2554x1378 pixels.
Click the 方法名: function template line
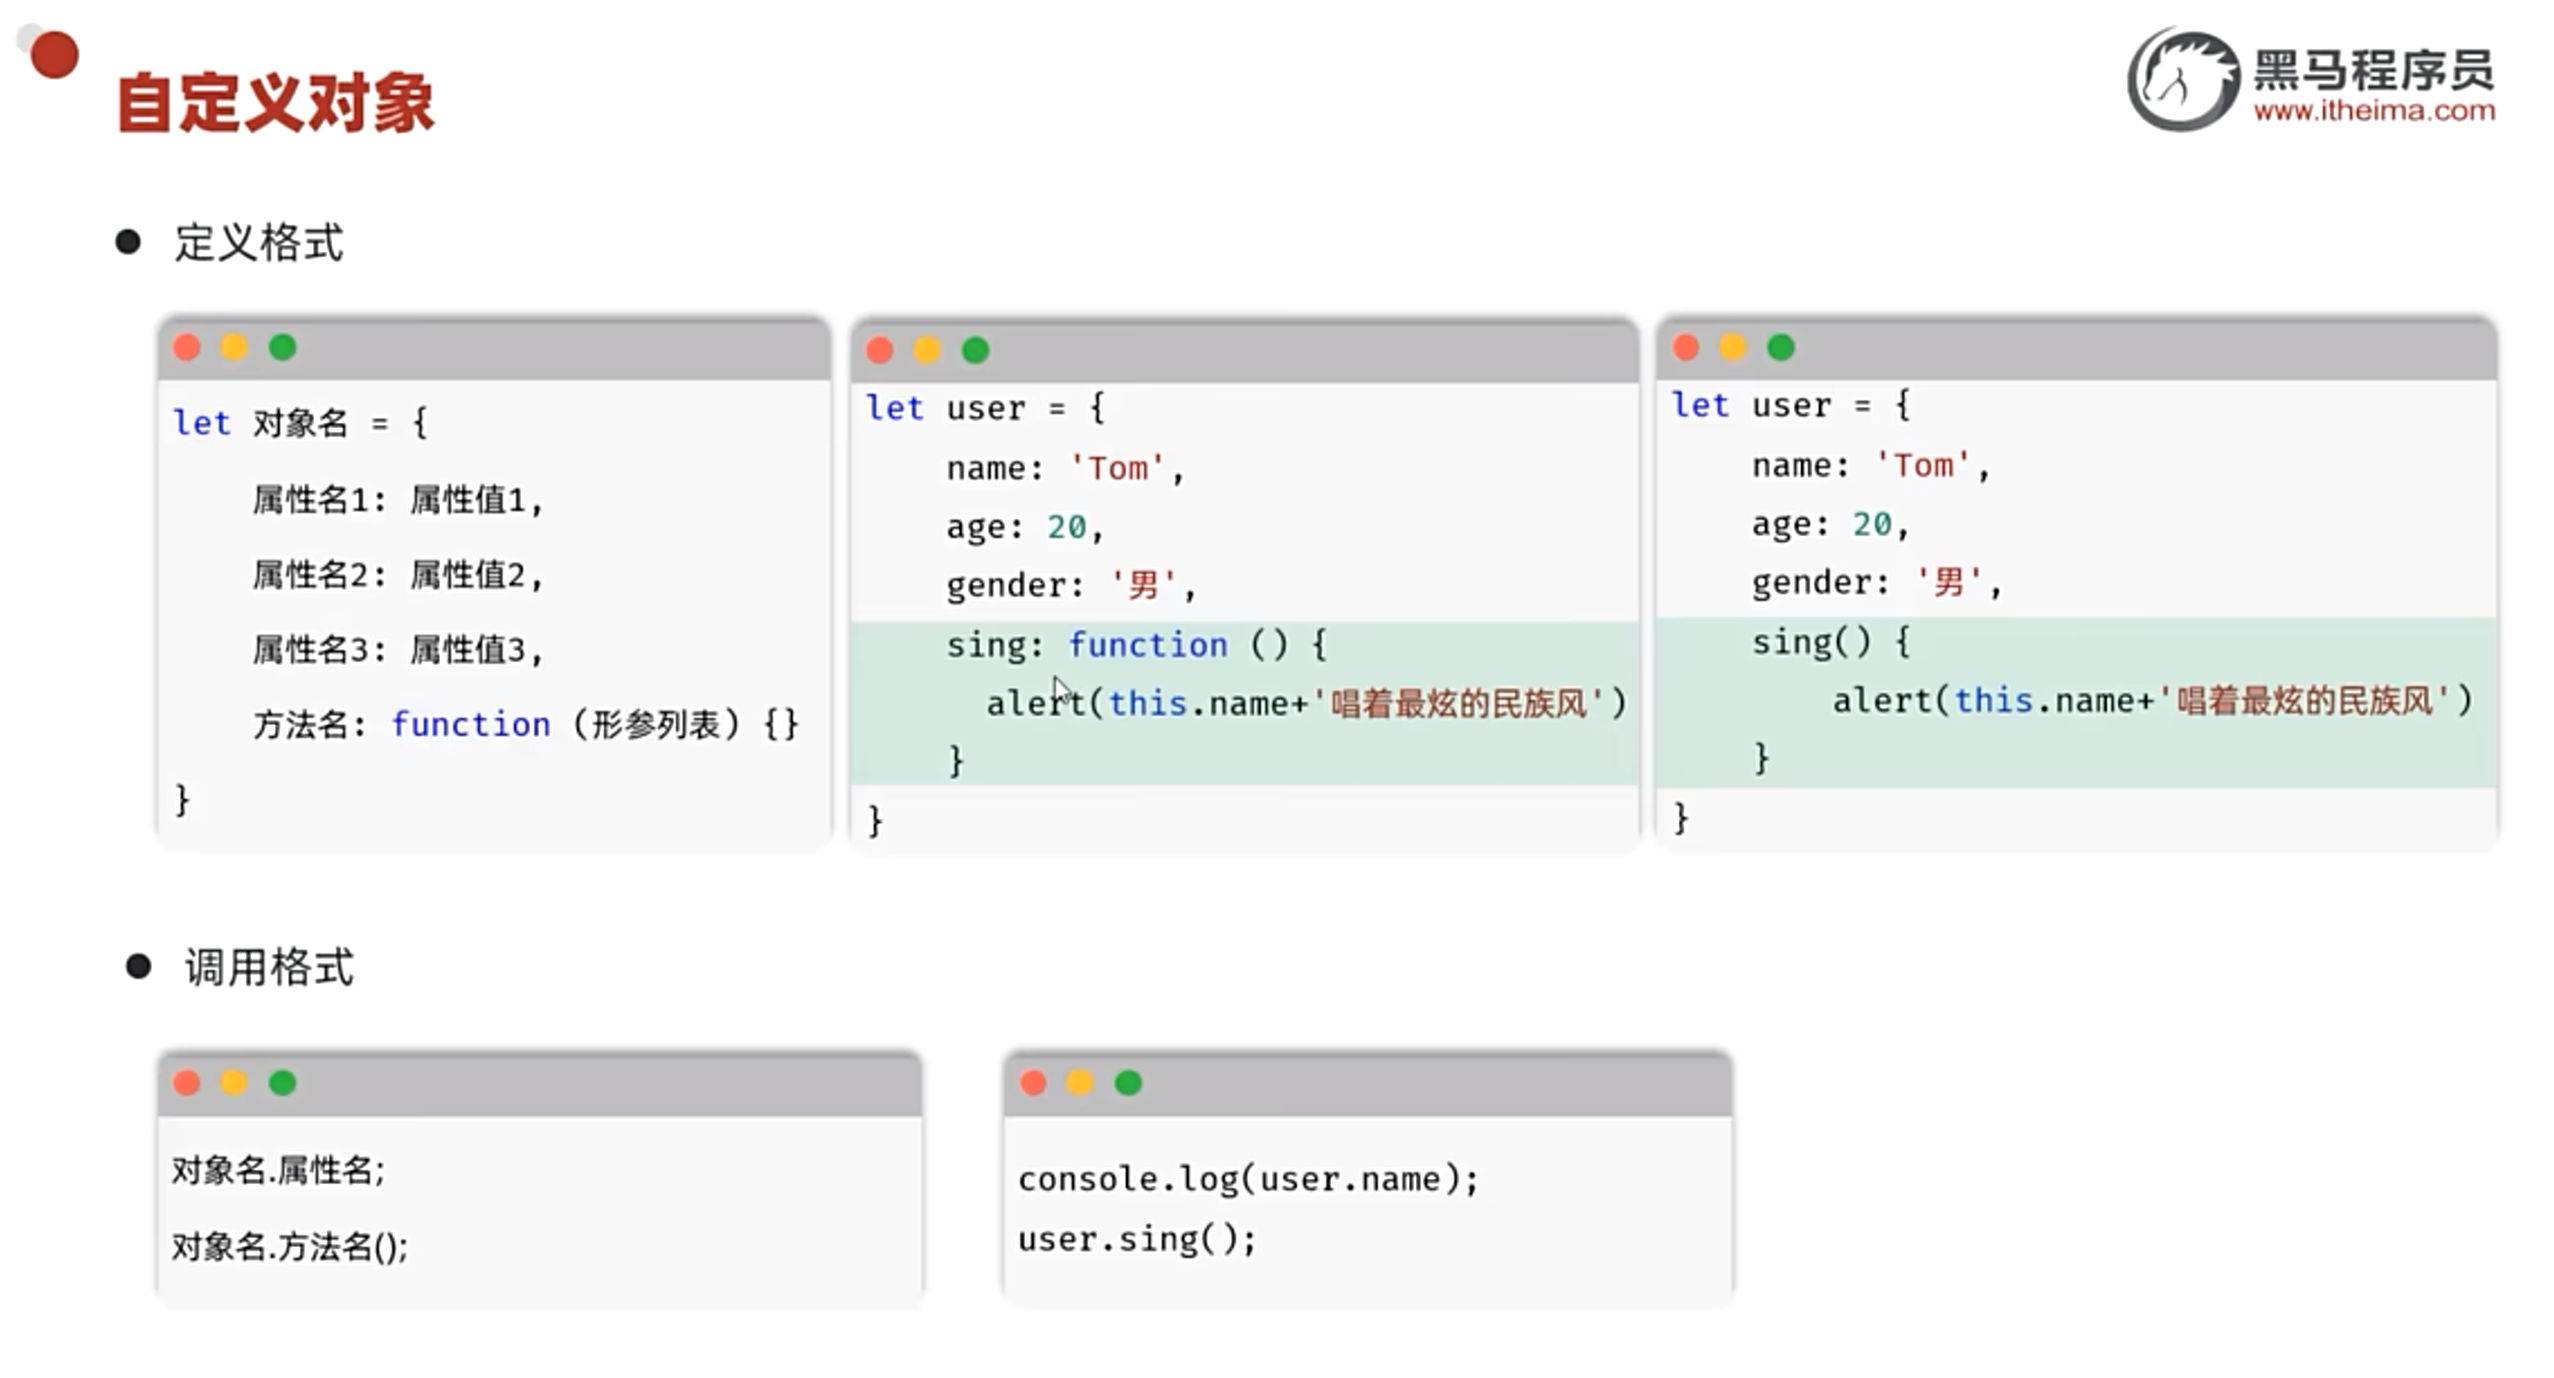[525, 724]
